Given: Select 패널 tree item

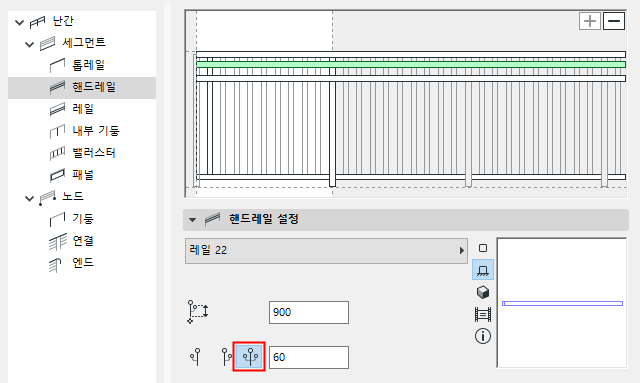Looking at the screenshot, I should [x=83, y=175].
